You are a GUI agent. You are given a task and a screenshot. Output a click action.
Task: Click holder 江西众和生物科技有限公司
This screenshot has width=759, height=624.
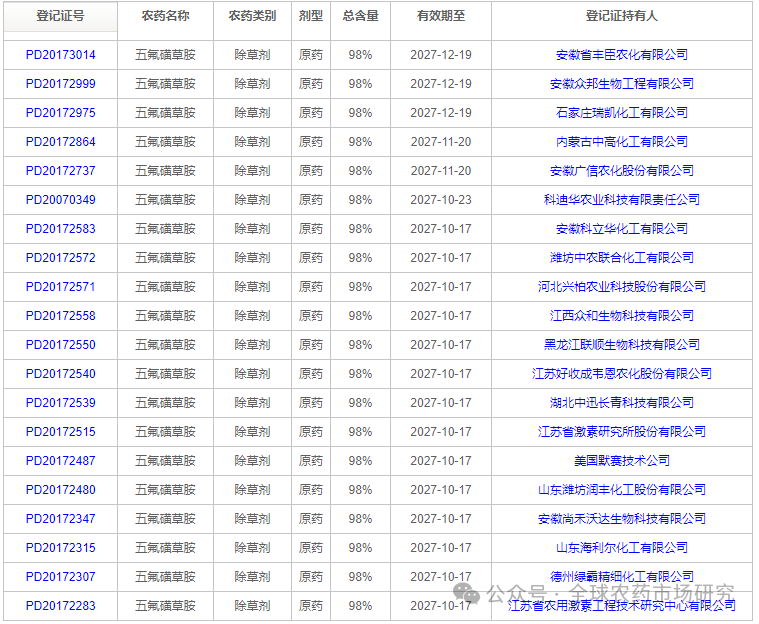(622, 316)
